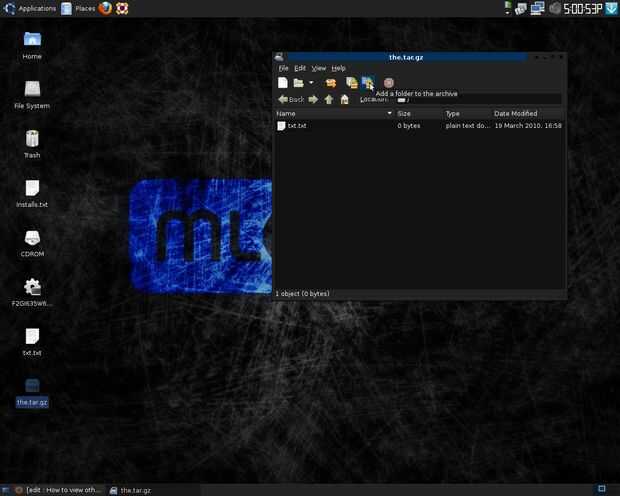Click '1 object (0 bytes)' in status bar
This screenshot has height=496, width=620.
(302, 293)
